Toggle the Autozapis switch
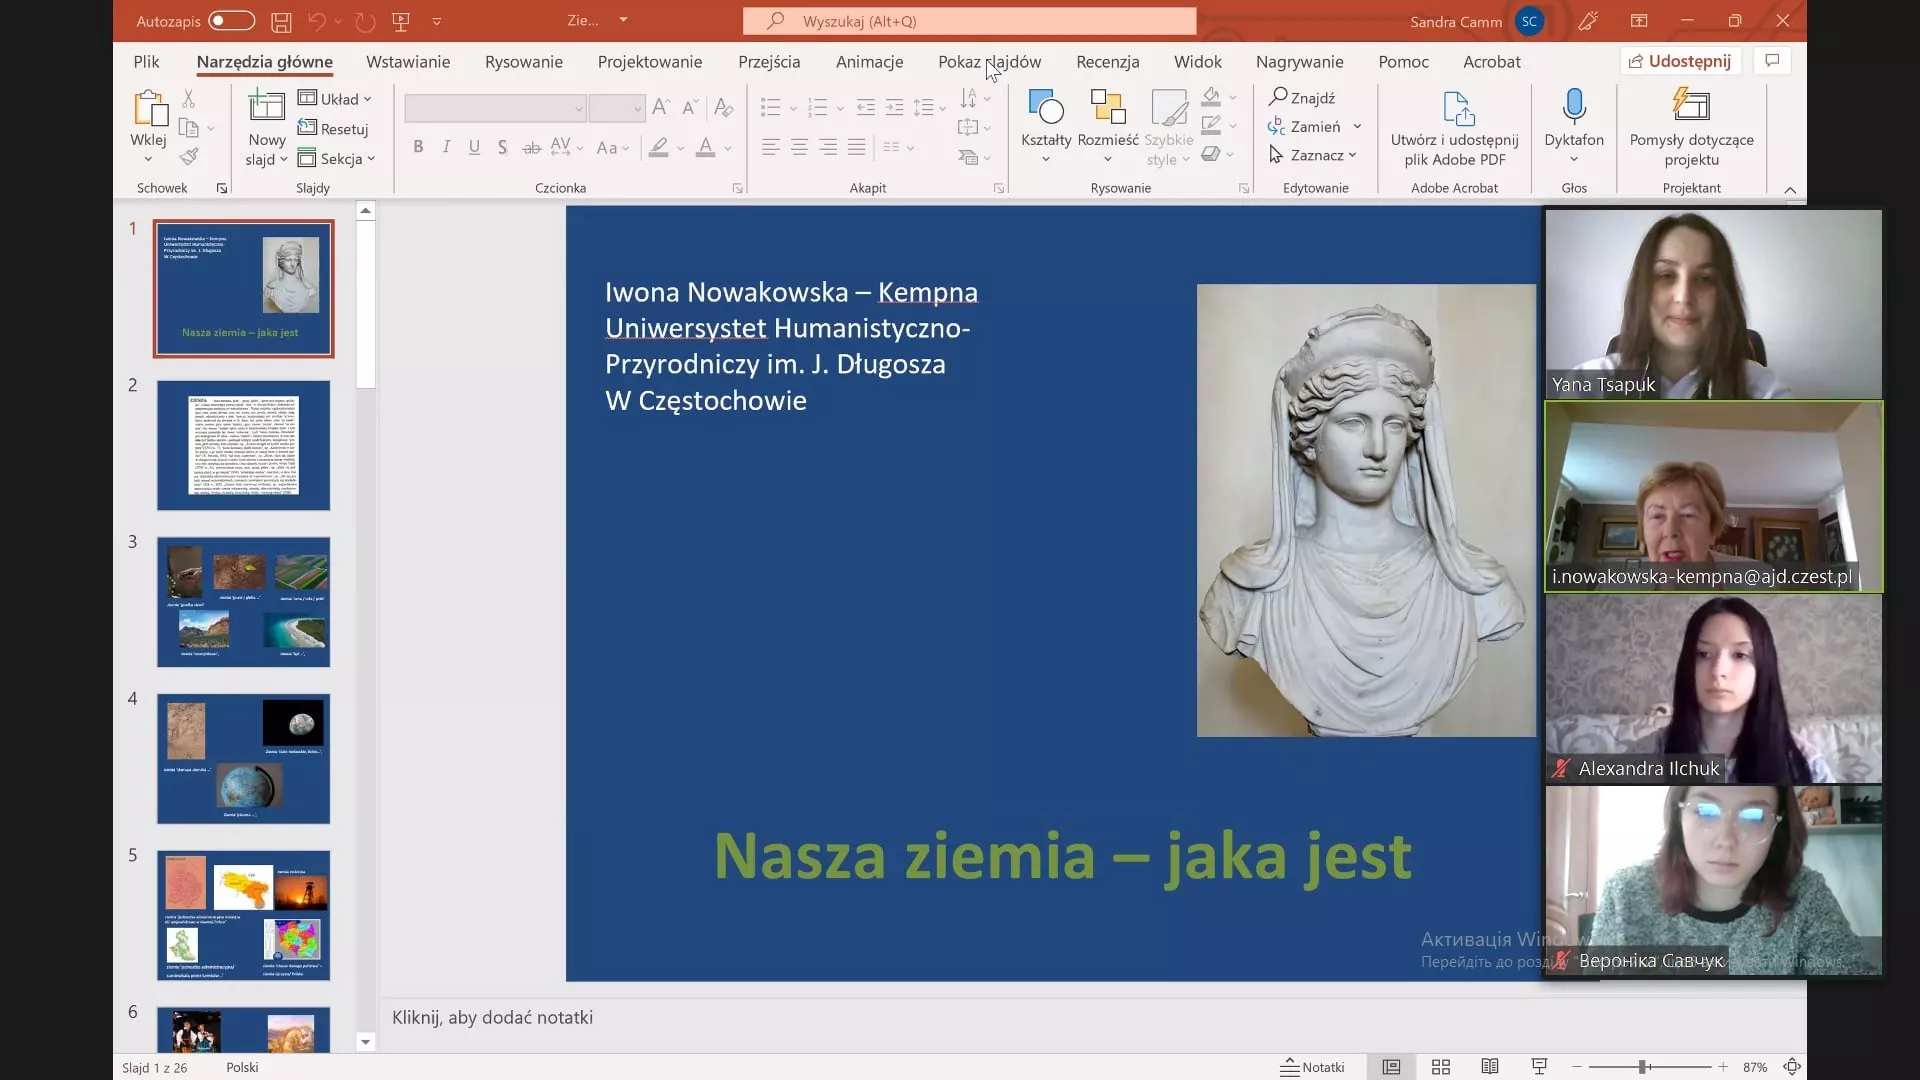Image resolution: width=1920 pixels, height=1080 pixels. coord(231,21)
